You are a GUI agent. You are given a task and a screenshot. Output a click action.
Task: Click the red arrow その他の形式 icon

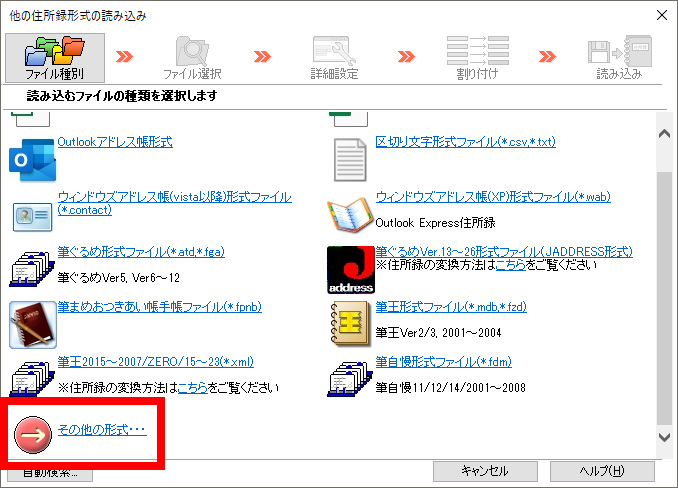click(x=33, y=435)
